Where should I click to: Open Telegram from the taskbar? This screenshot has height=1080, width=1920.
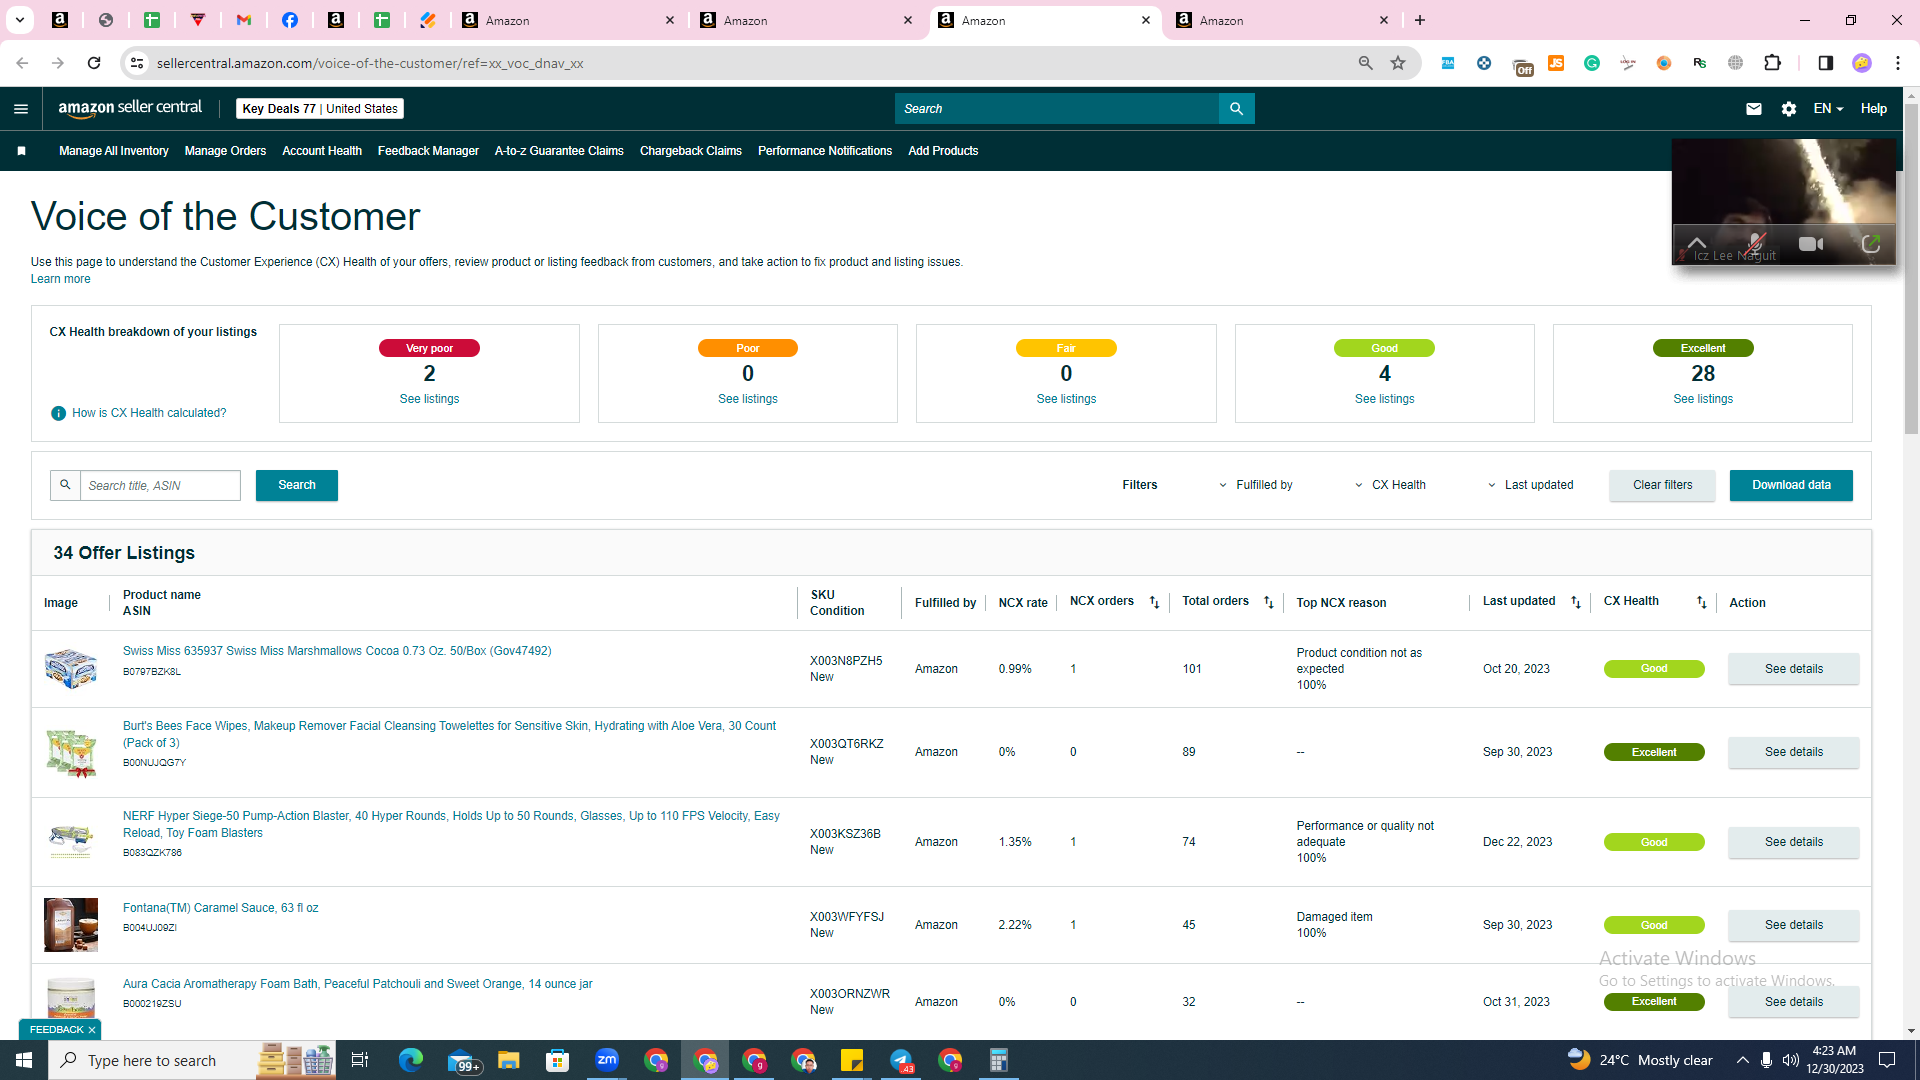point(901,1060)
